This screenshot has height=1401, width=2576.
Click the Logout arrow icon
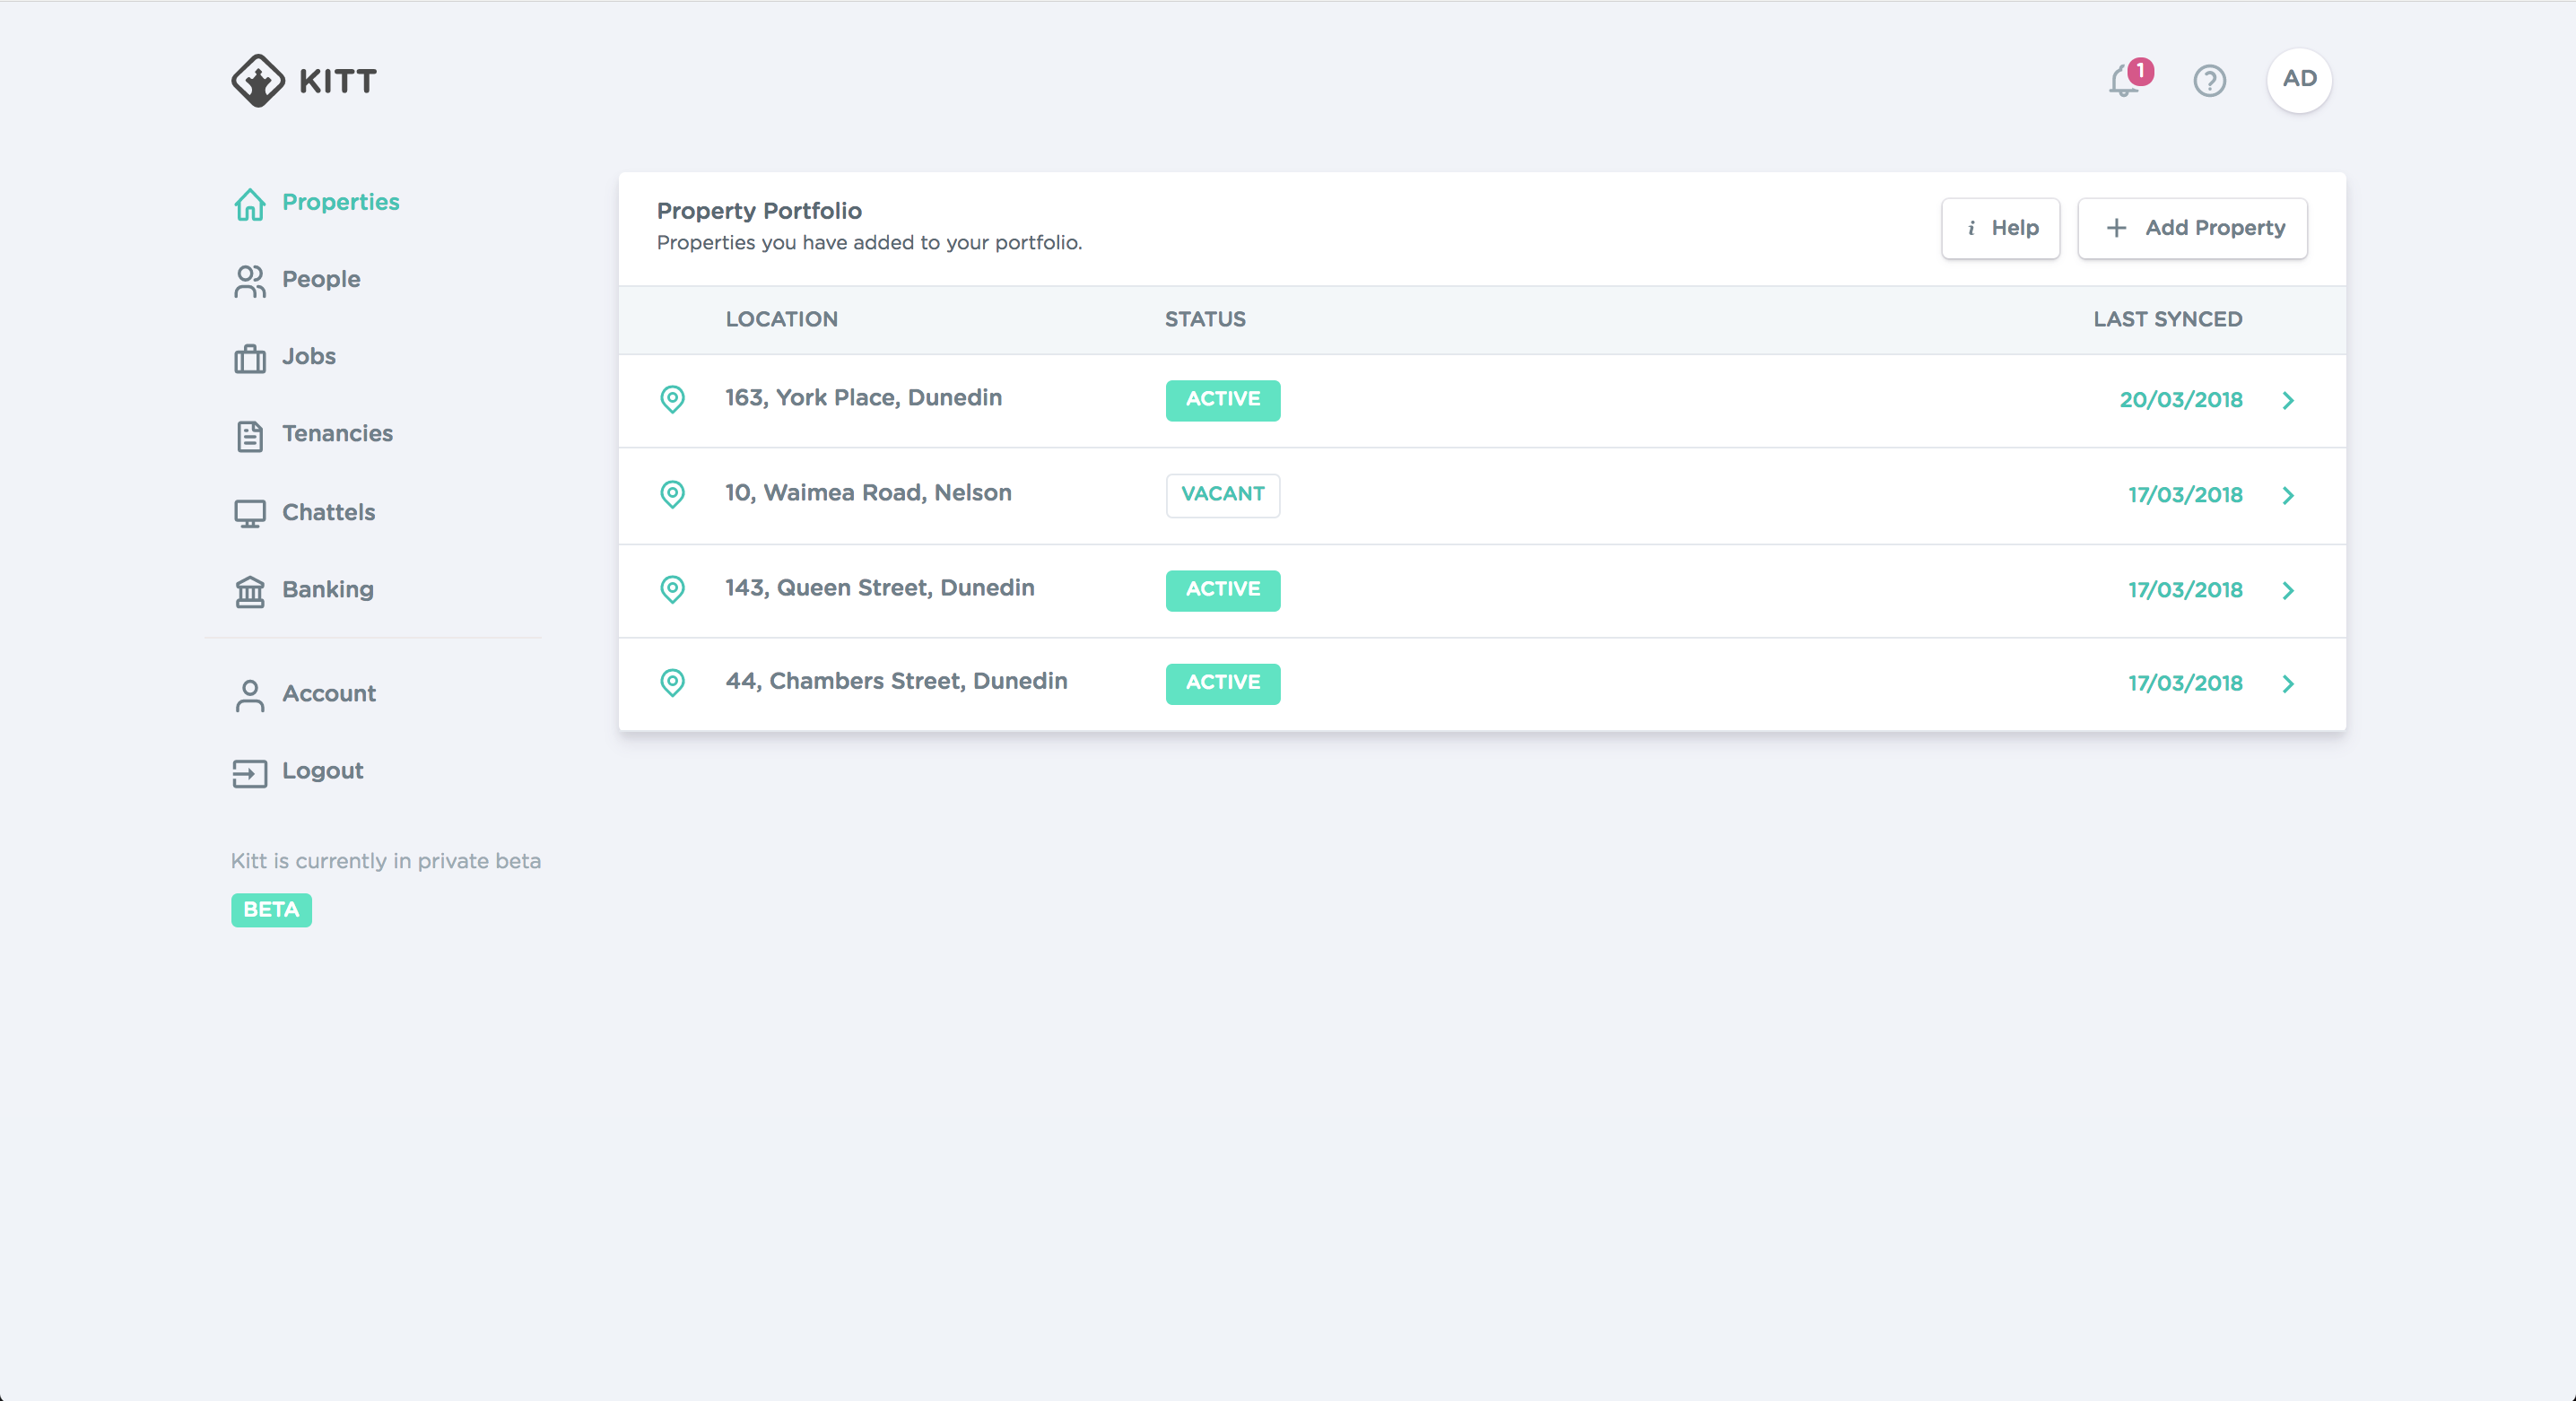click(x=250, y=773)
